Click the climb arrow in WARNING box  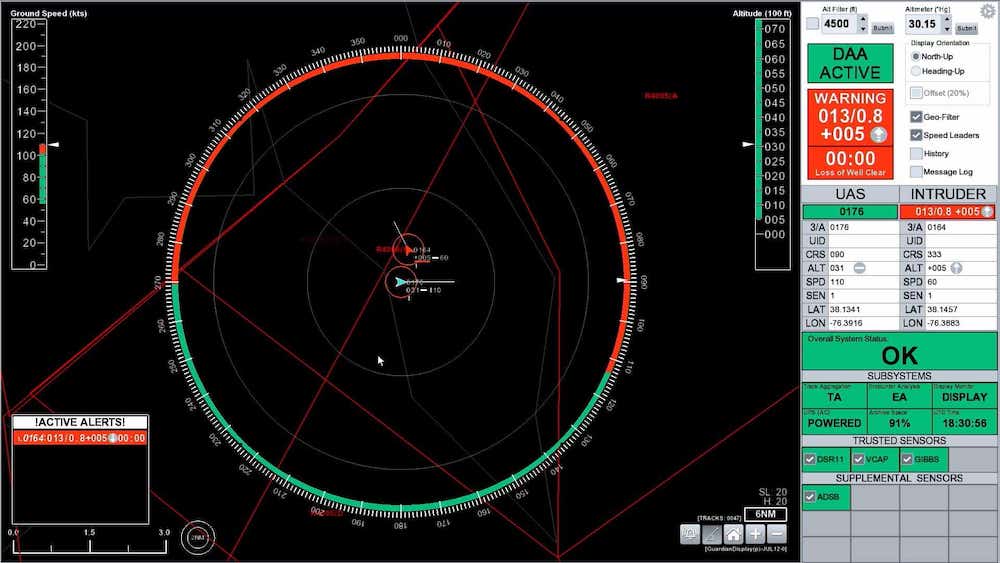pos(879,135)
